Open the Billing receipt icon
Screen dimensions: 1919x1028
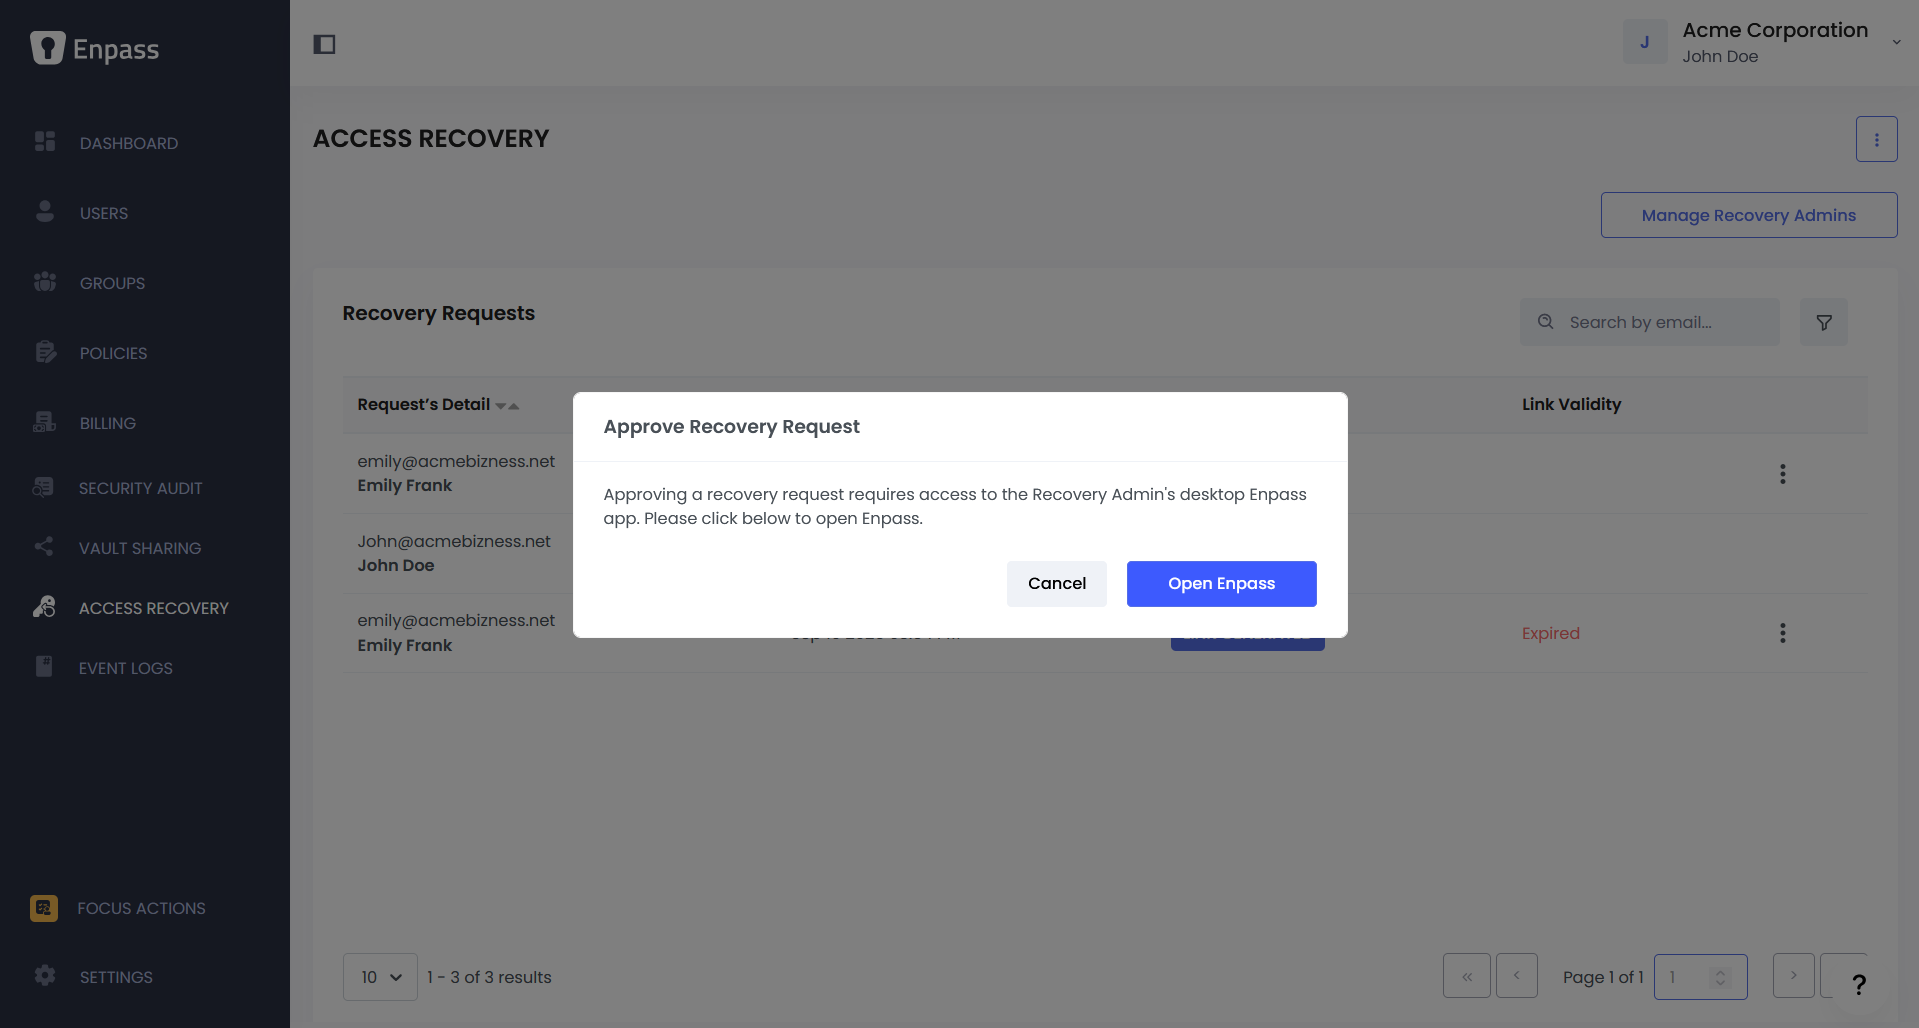[45, 422]
